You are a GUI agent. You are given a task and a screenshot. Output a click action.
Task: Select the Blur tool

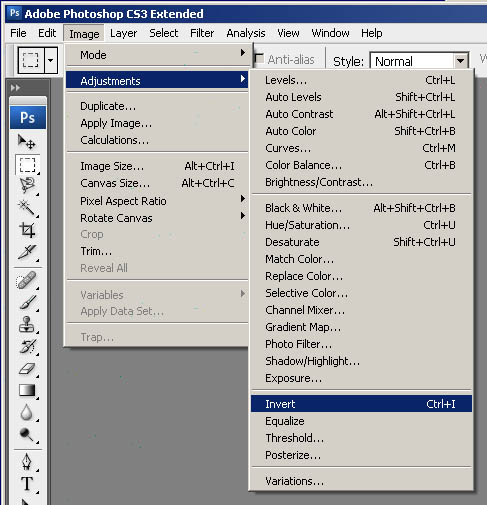(27, 413)
